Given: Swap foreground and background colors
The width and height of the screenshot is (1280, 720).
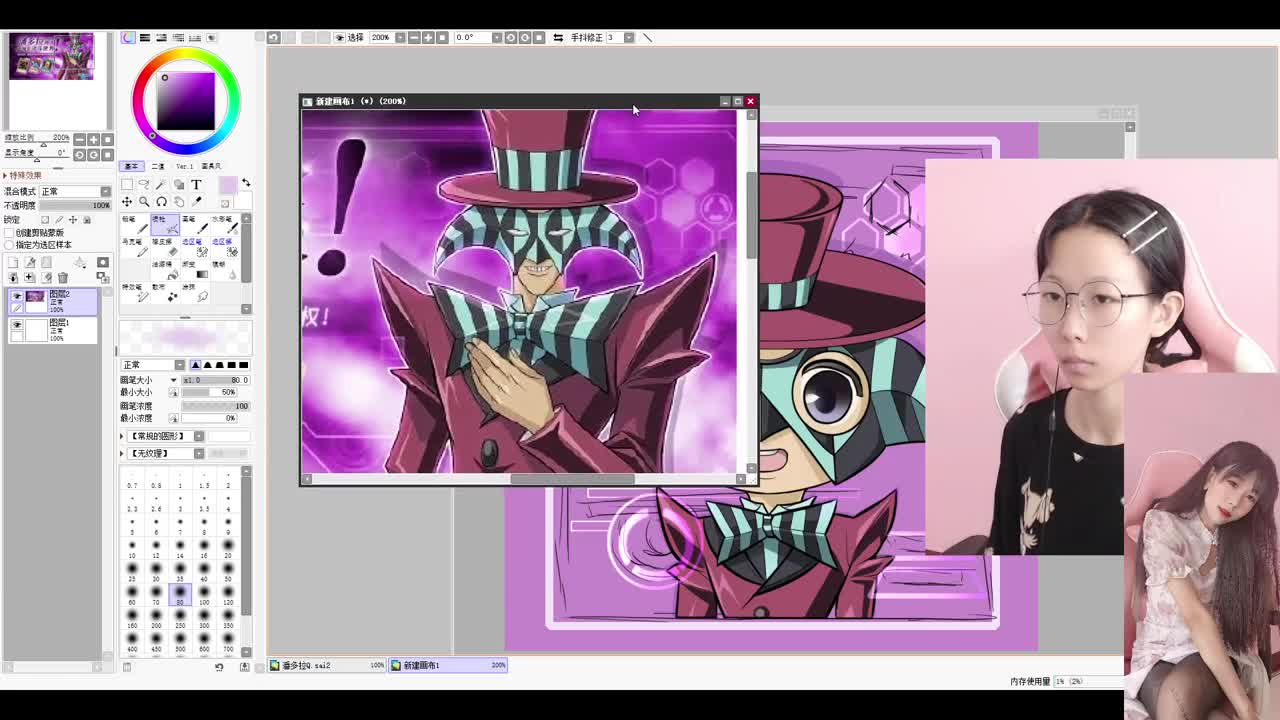Looking at the screenshot, I should (x=246, y=183).
